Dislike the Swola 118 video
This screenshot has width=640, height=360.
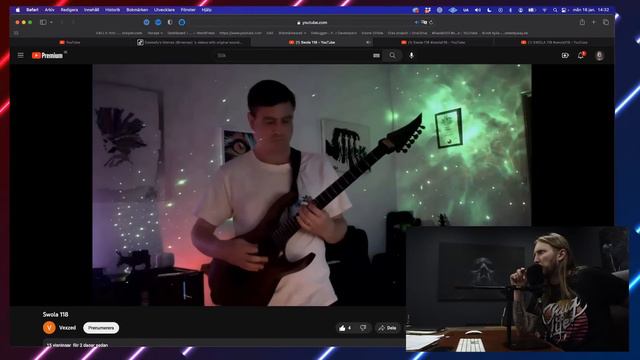pyautogui.click(x=363, y=328)
